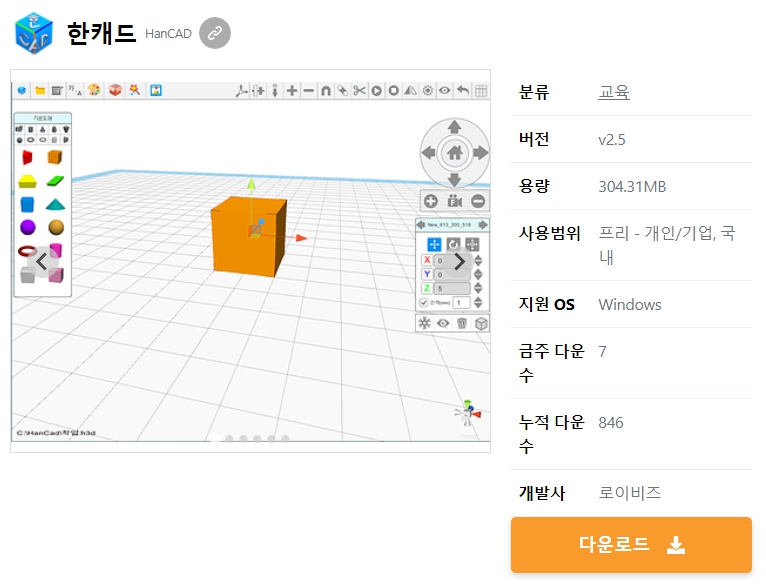766x588 pixels.
Task: Click the camera icon between zoom buttons
Action: pos(454,201)
